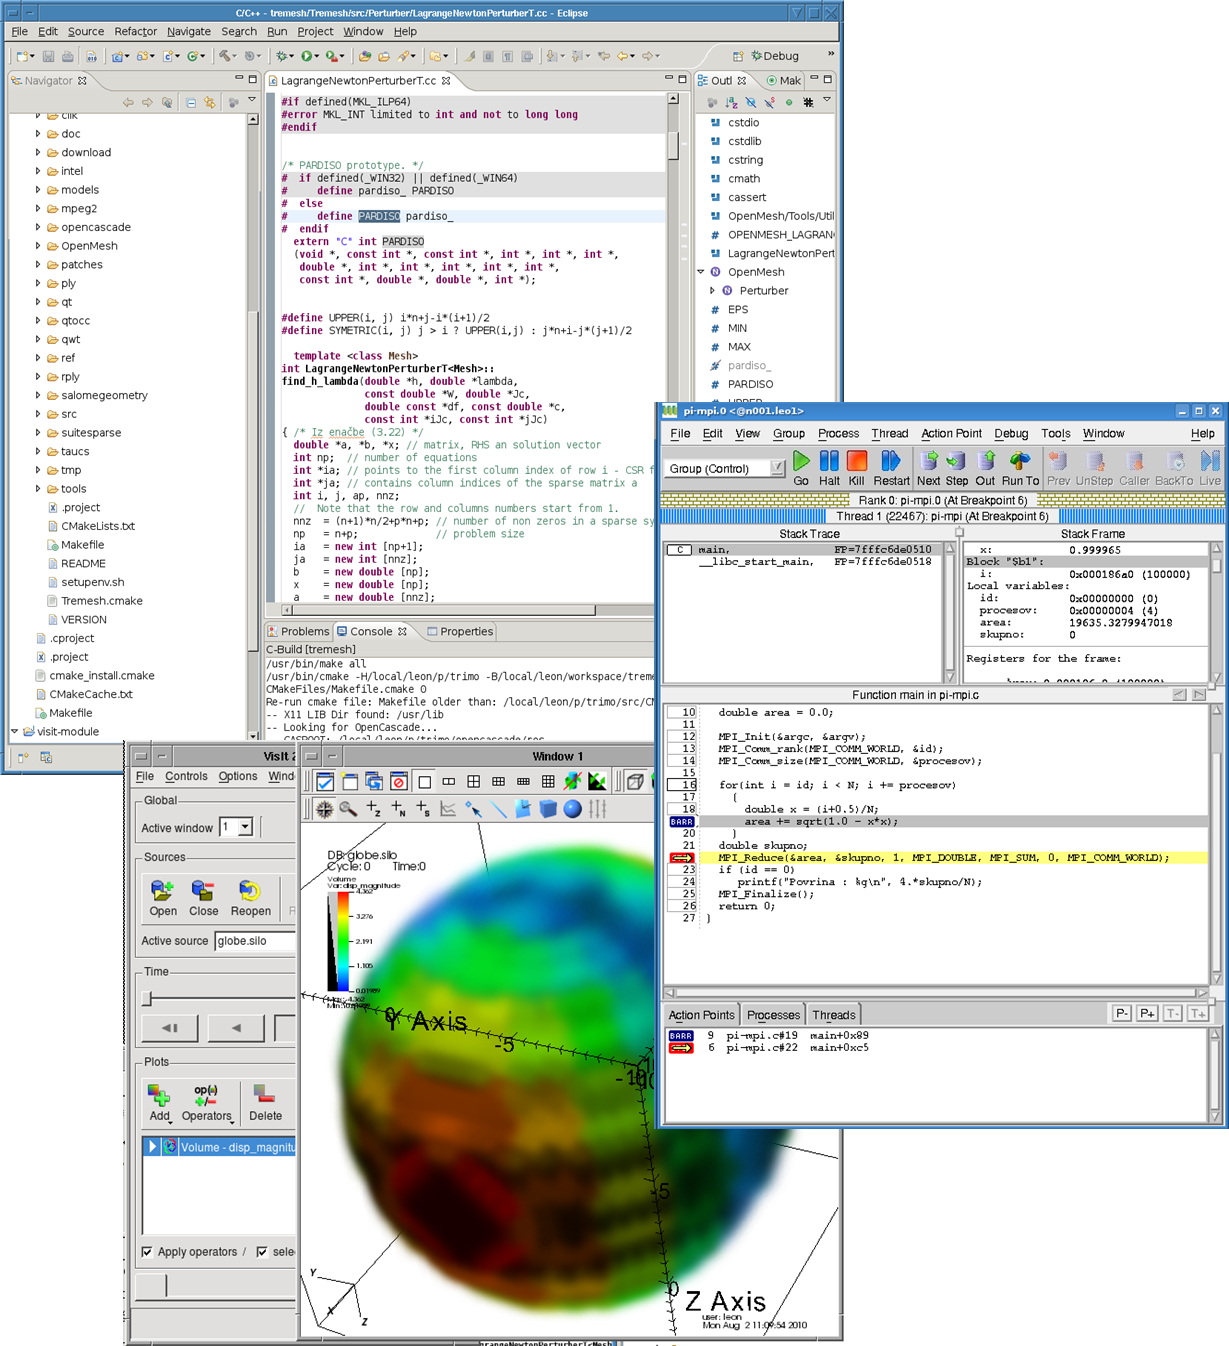Click the Step debugging icon
The width and height of the screenshot is (1229, 1346).
957,462
